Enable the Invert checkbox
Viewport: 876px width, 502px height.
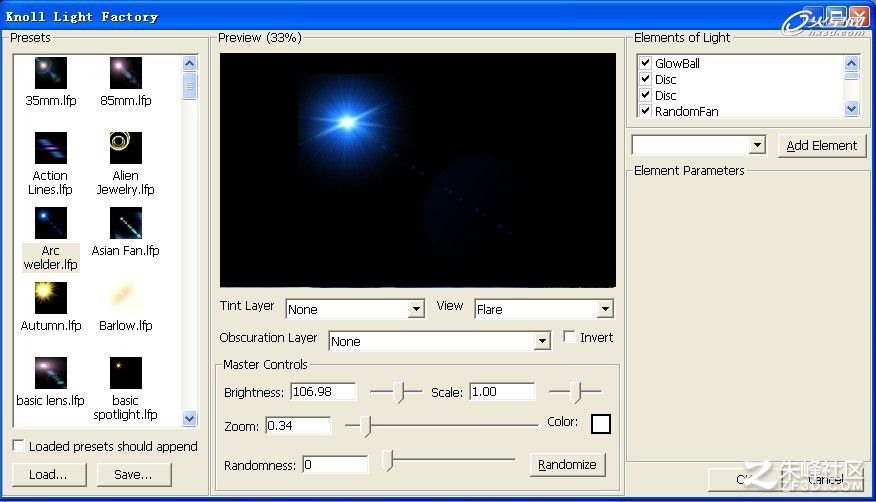tap(569, 337)
